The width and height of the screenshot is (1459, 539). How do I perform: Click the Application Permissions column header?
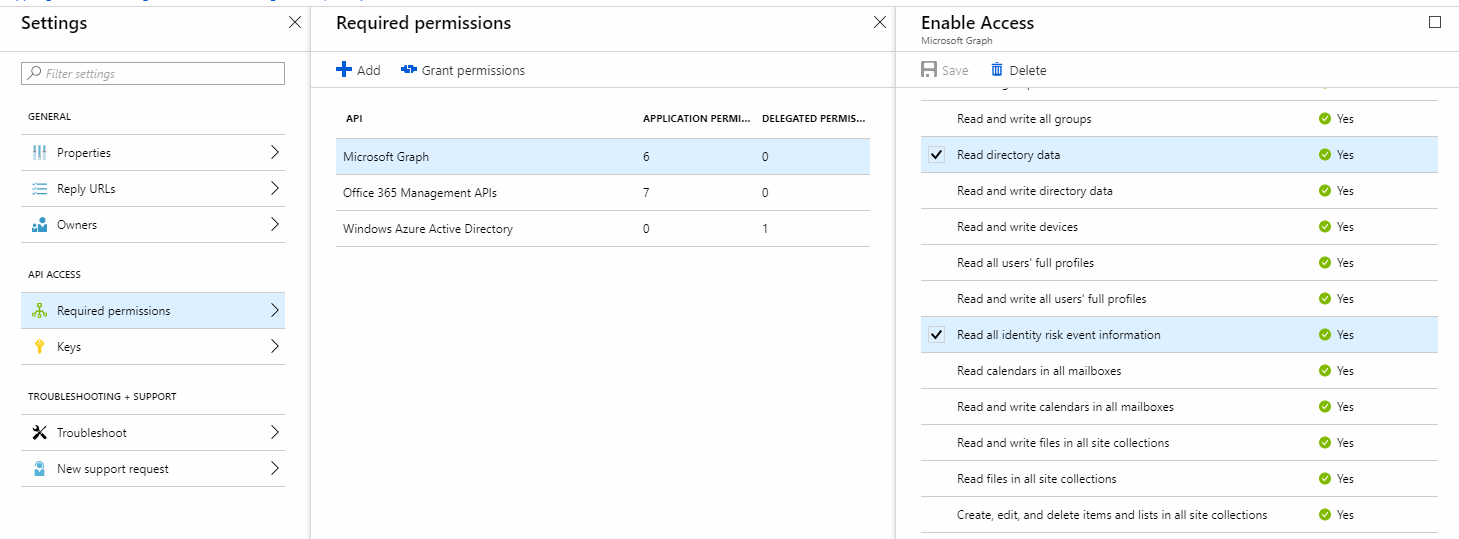point(697,118)
